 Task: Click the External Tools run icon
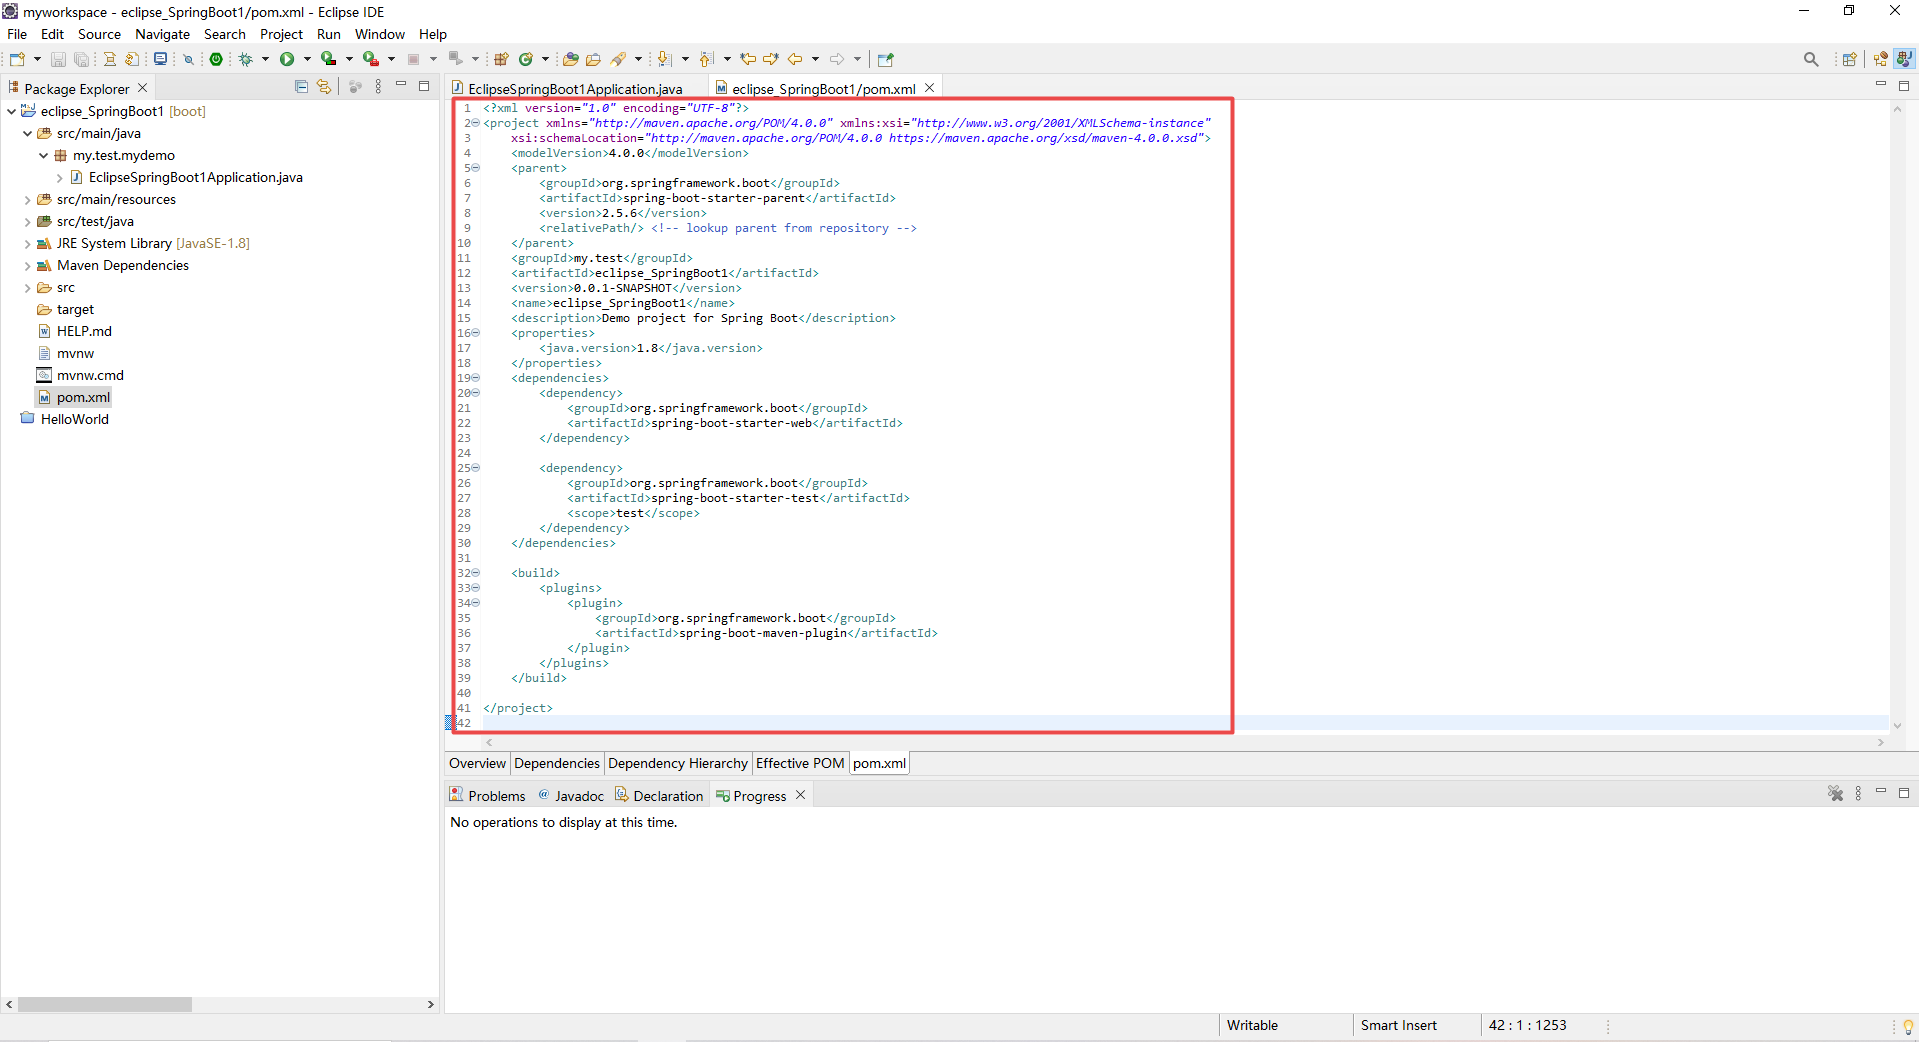coord(370,59)
